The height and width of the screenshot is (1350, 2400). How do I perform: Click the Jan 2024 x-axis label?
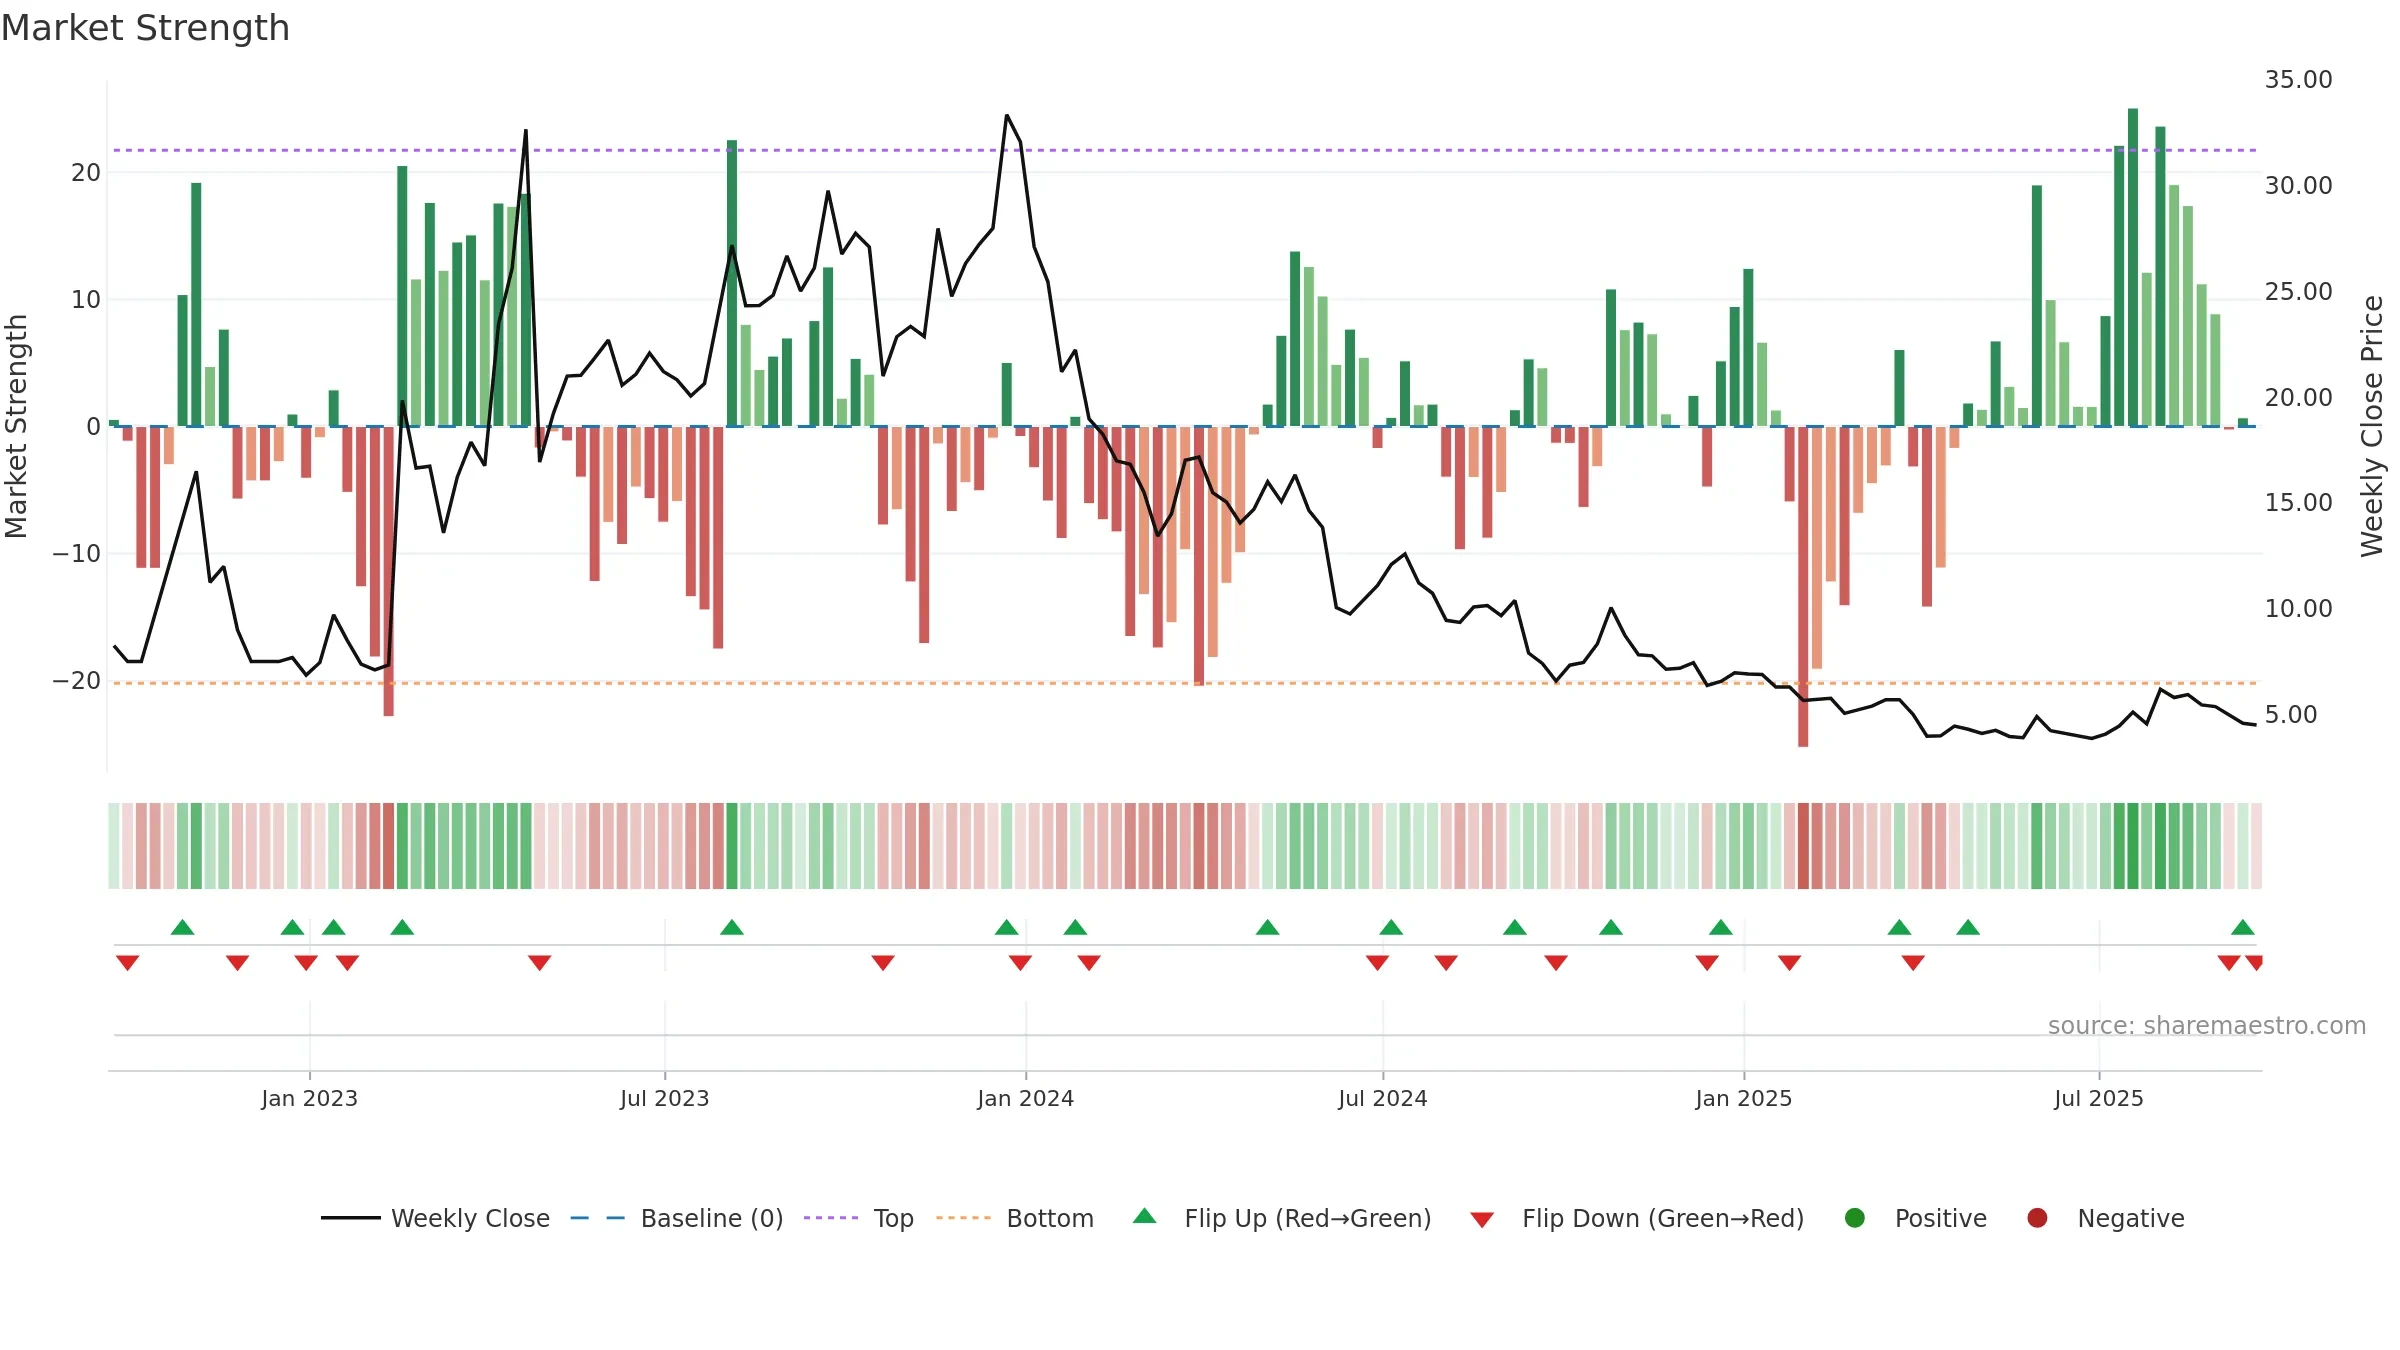coord(1026,1098)
